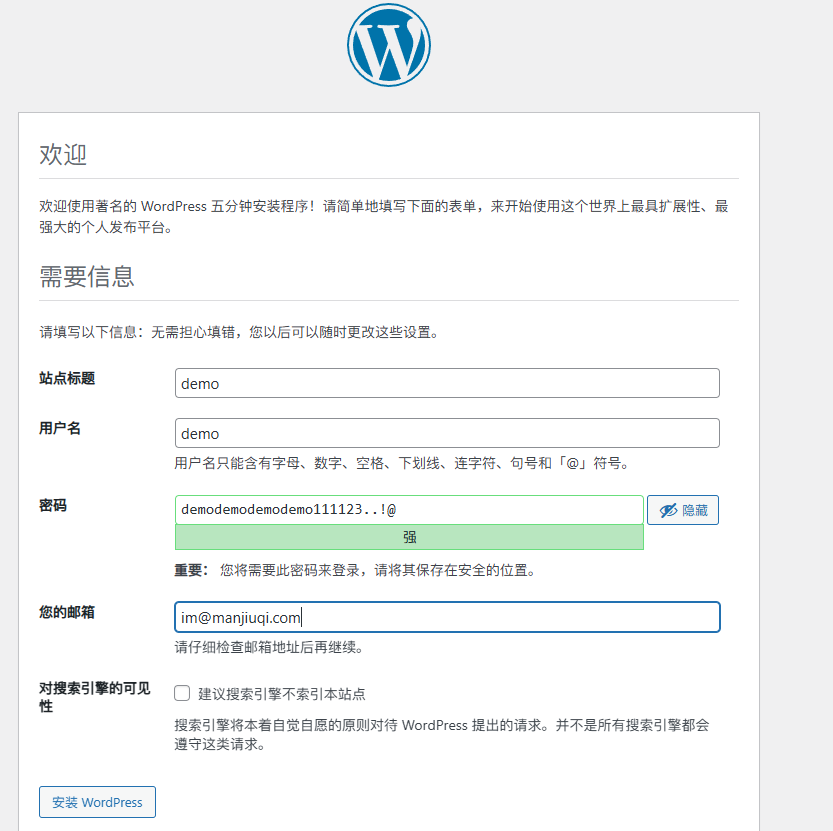Click the email field with im@manjiuqi.com
This screenshot has height=831, width=833.
447,617
